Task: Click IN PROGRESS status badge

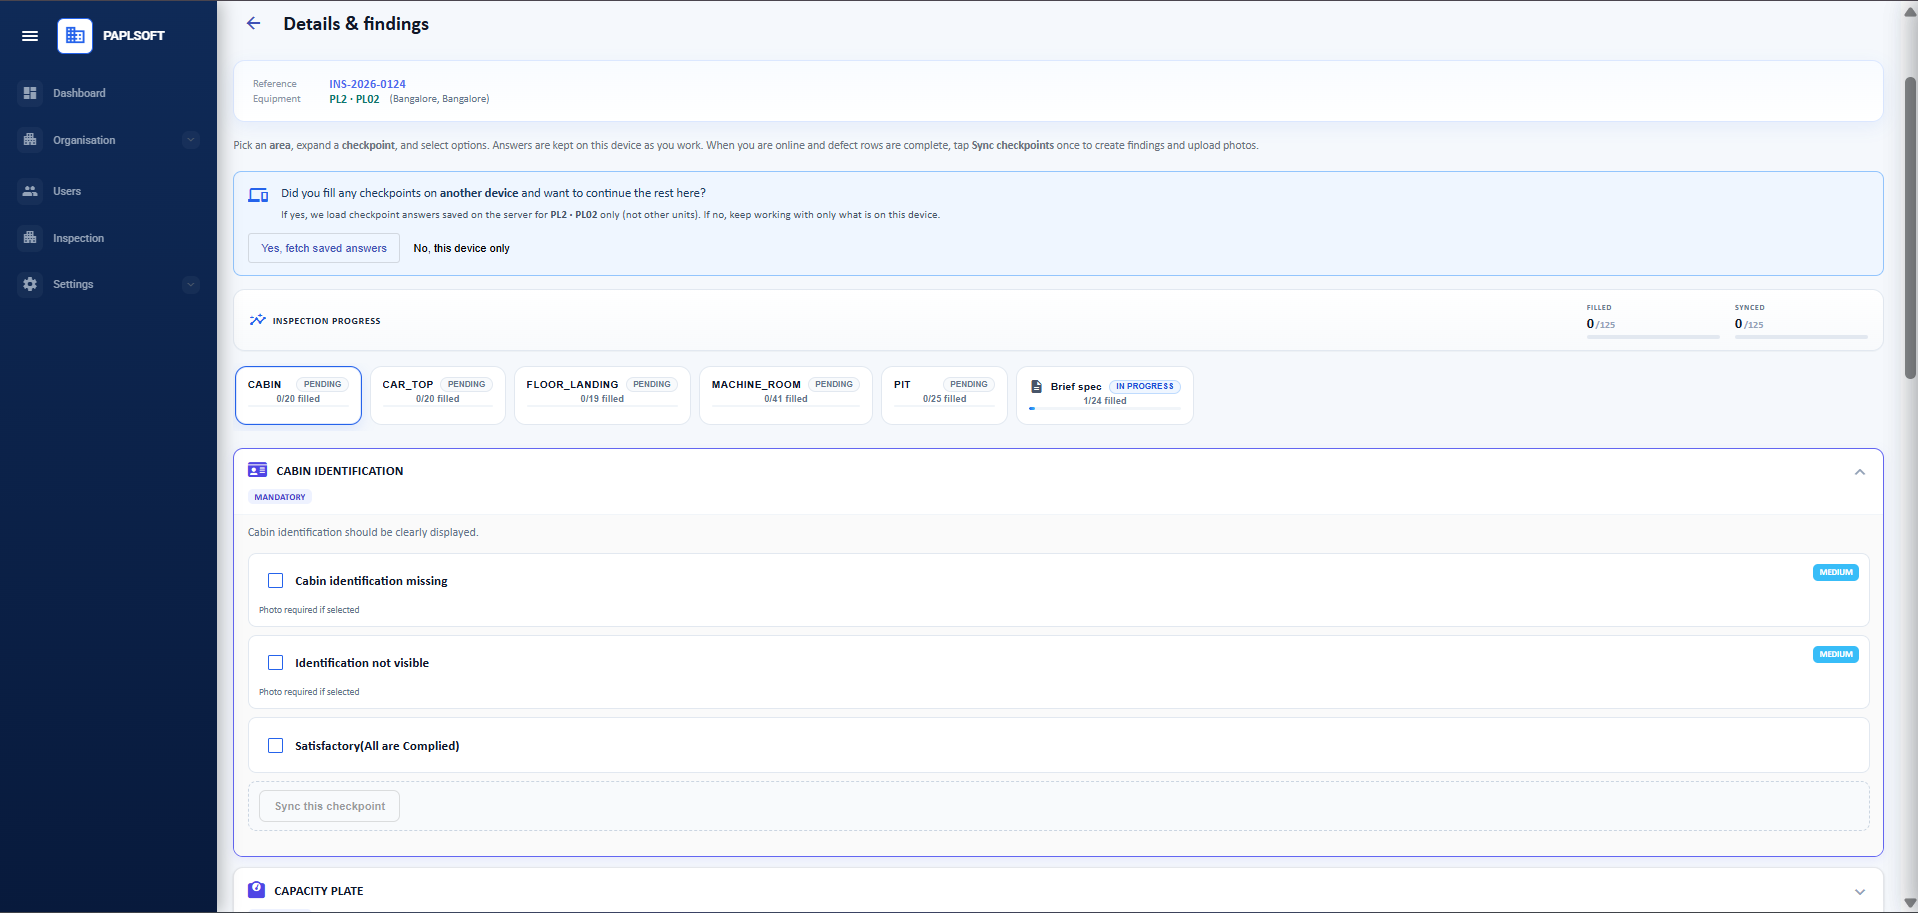Action: (x=1145, y=386)
